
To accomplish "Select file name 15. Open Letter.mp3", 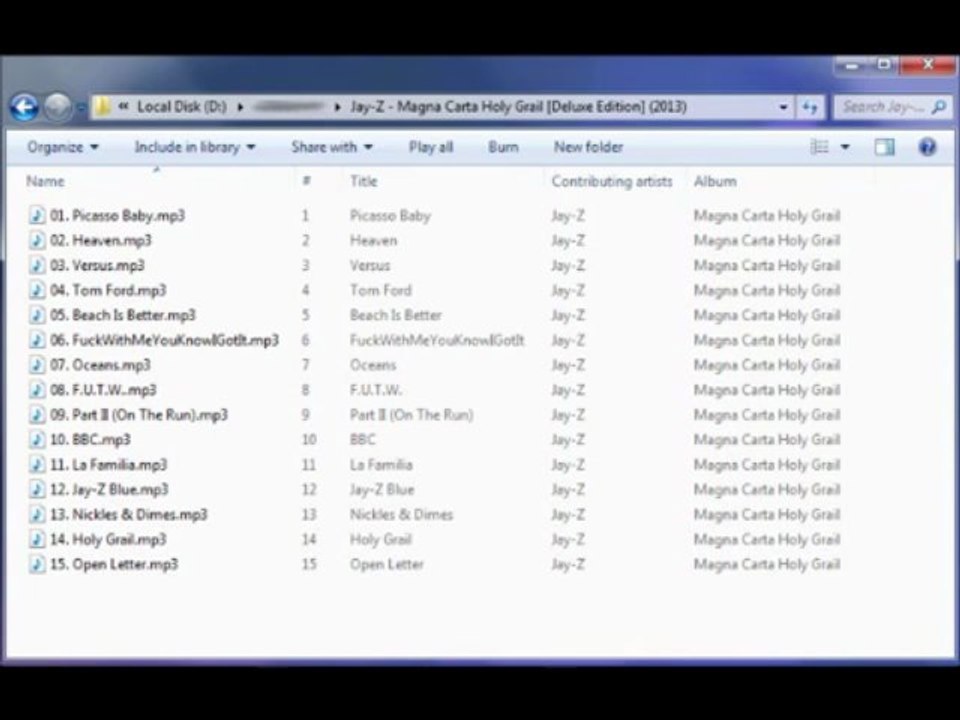I will (114, 564).
